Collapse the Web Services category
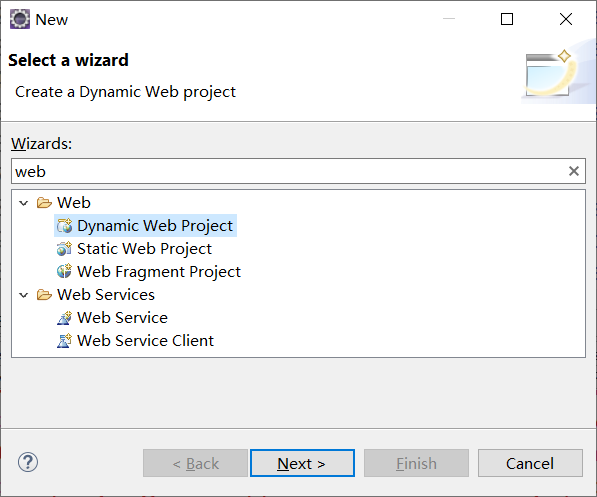This screenshot has width=597, height=497. pyautogui.click(x=24, y=295)
